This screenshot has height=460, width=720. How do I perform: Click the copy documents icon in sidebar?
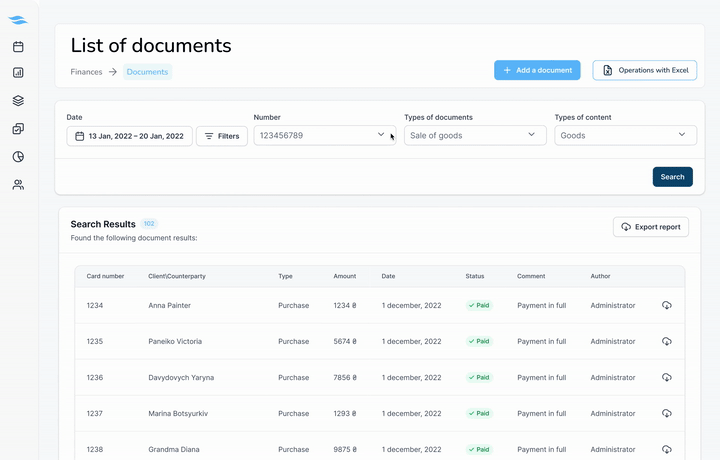(18, 129)
